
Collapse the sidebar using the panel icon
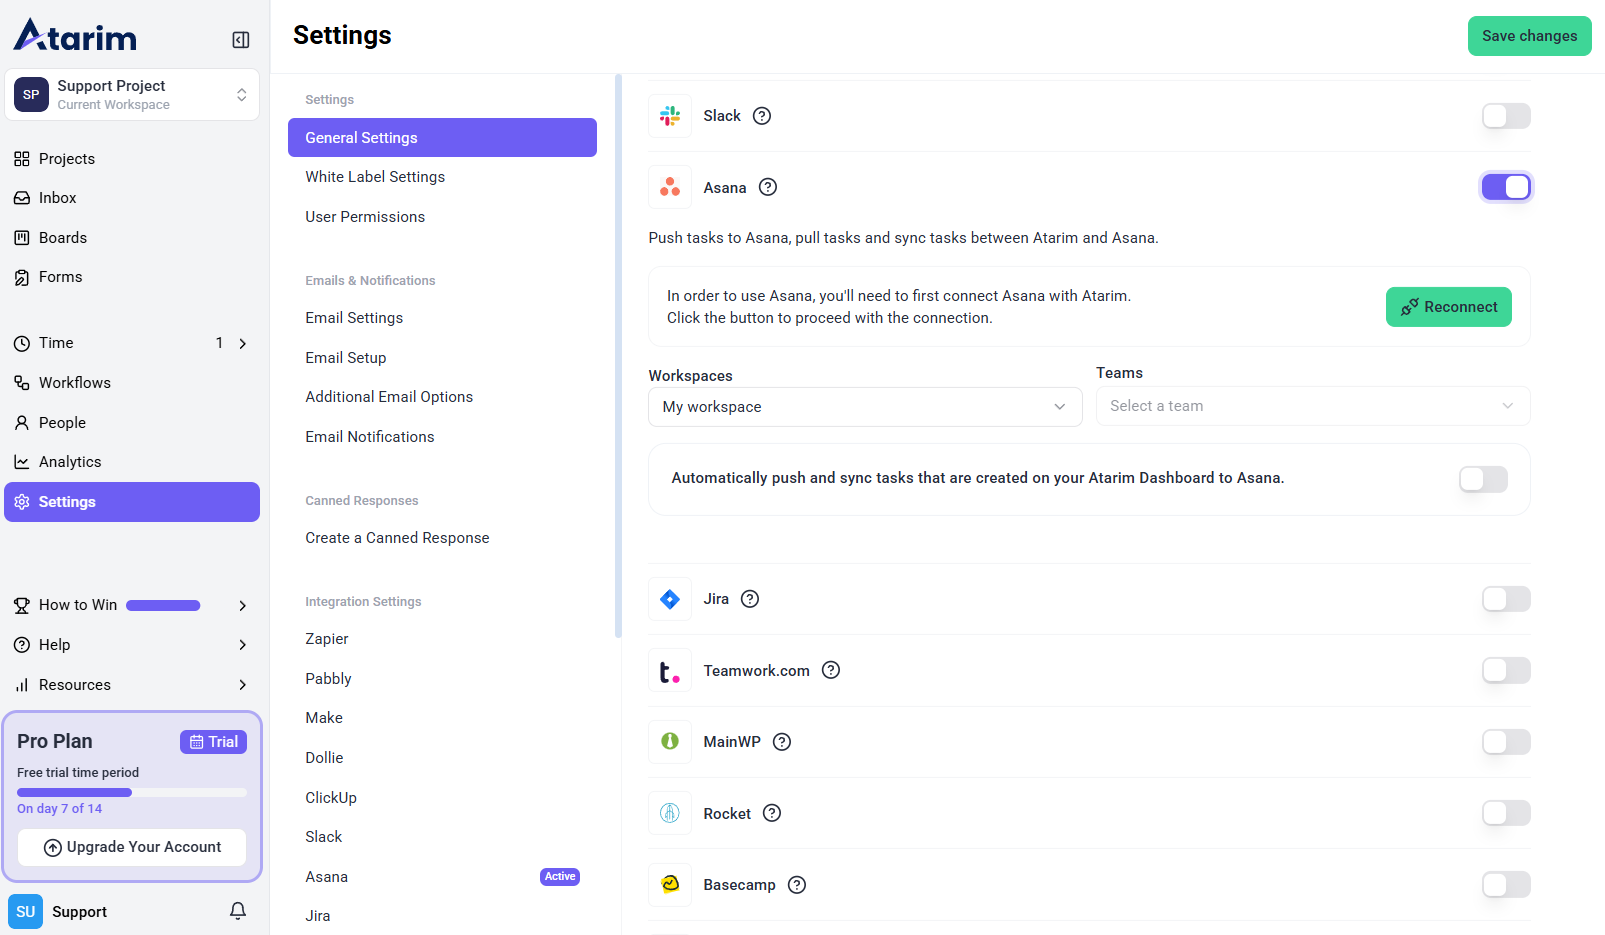point(241,40)
